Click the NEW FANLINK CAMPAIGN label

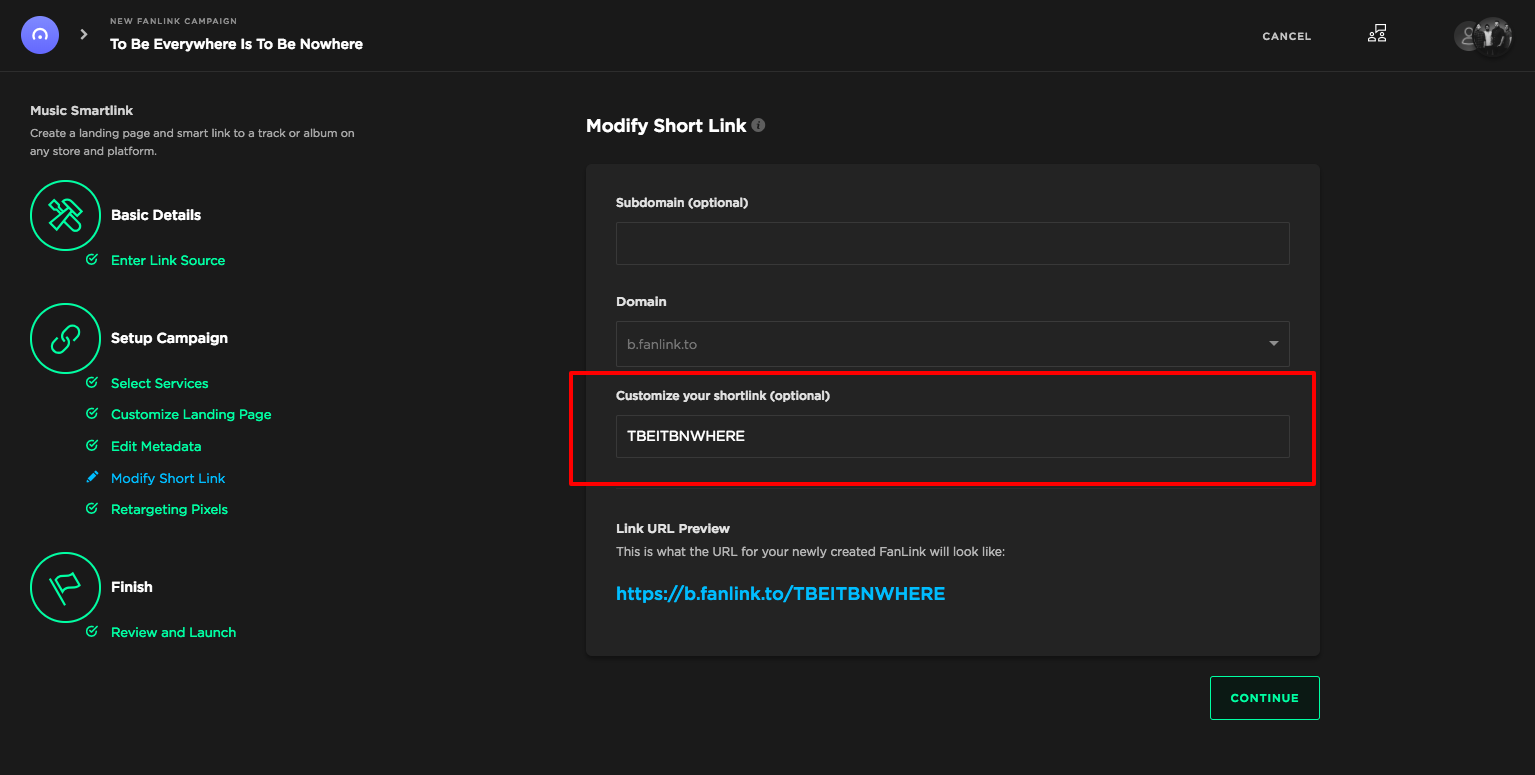click(174, 21)
